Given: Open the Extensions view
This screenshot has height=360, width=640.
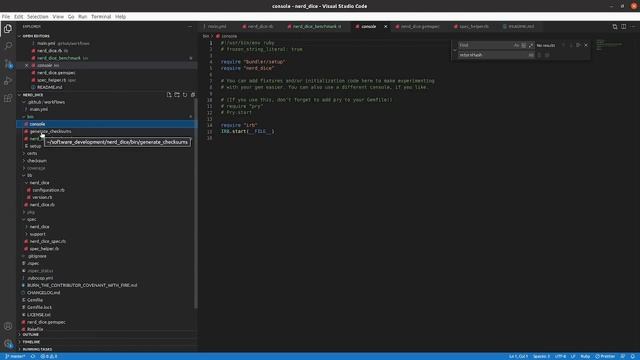Looking at the screenshot, I should click(8, 98).
